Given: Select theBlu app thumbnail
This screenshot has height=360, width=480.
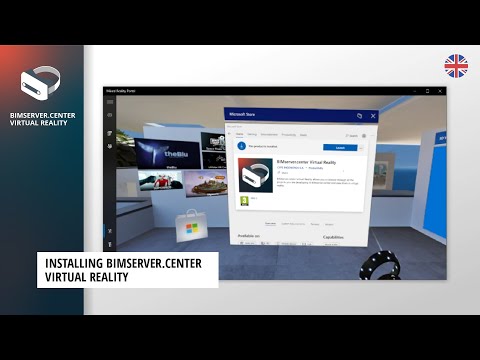Looking at the screenshot, I should [x=168, y=153].
